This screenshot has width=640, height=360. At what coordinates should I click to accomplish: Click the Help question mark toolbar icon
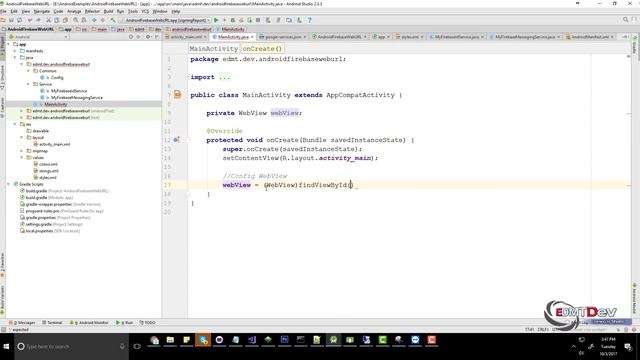click(309, 20)
